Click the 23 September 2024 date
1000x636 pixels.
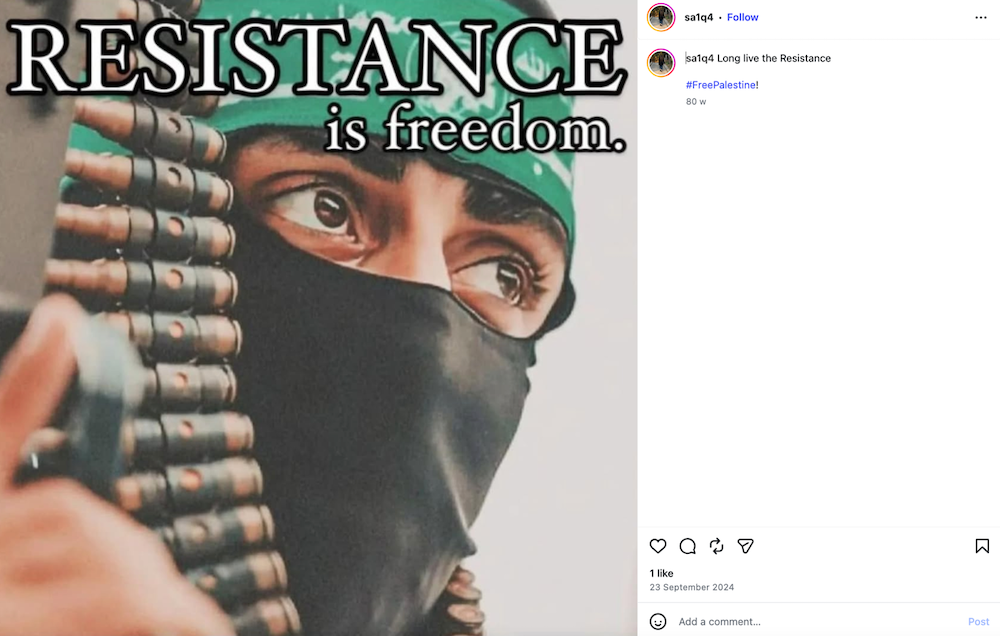point(691,587)
